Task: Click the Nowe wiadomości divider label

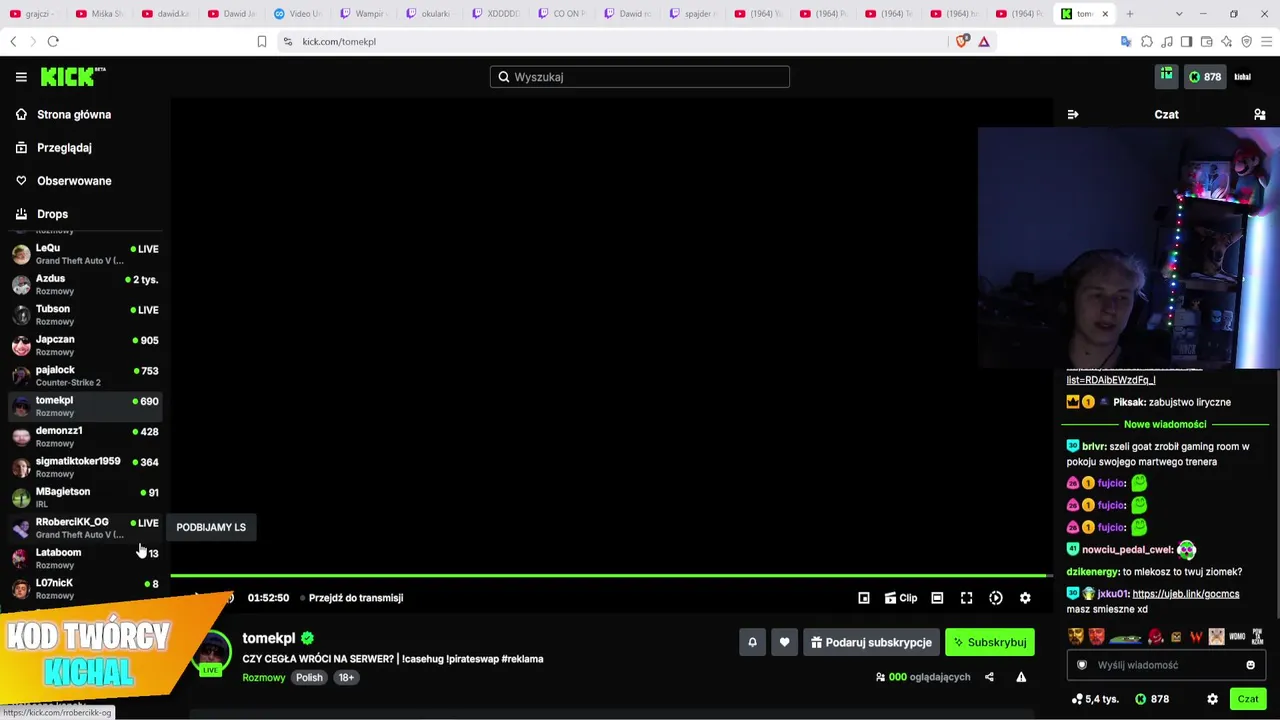Action: point(1165,424)
